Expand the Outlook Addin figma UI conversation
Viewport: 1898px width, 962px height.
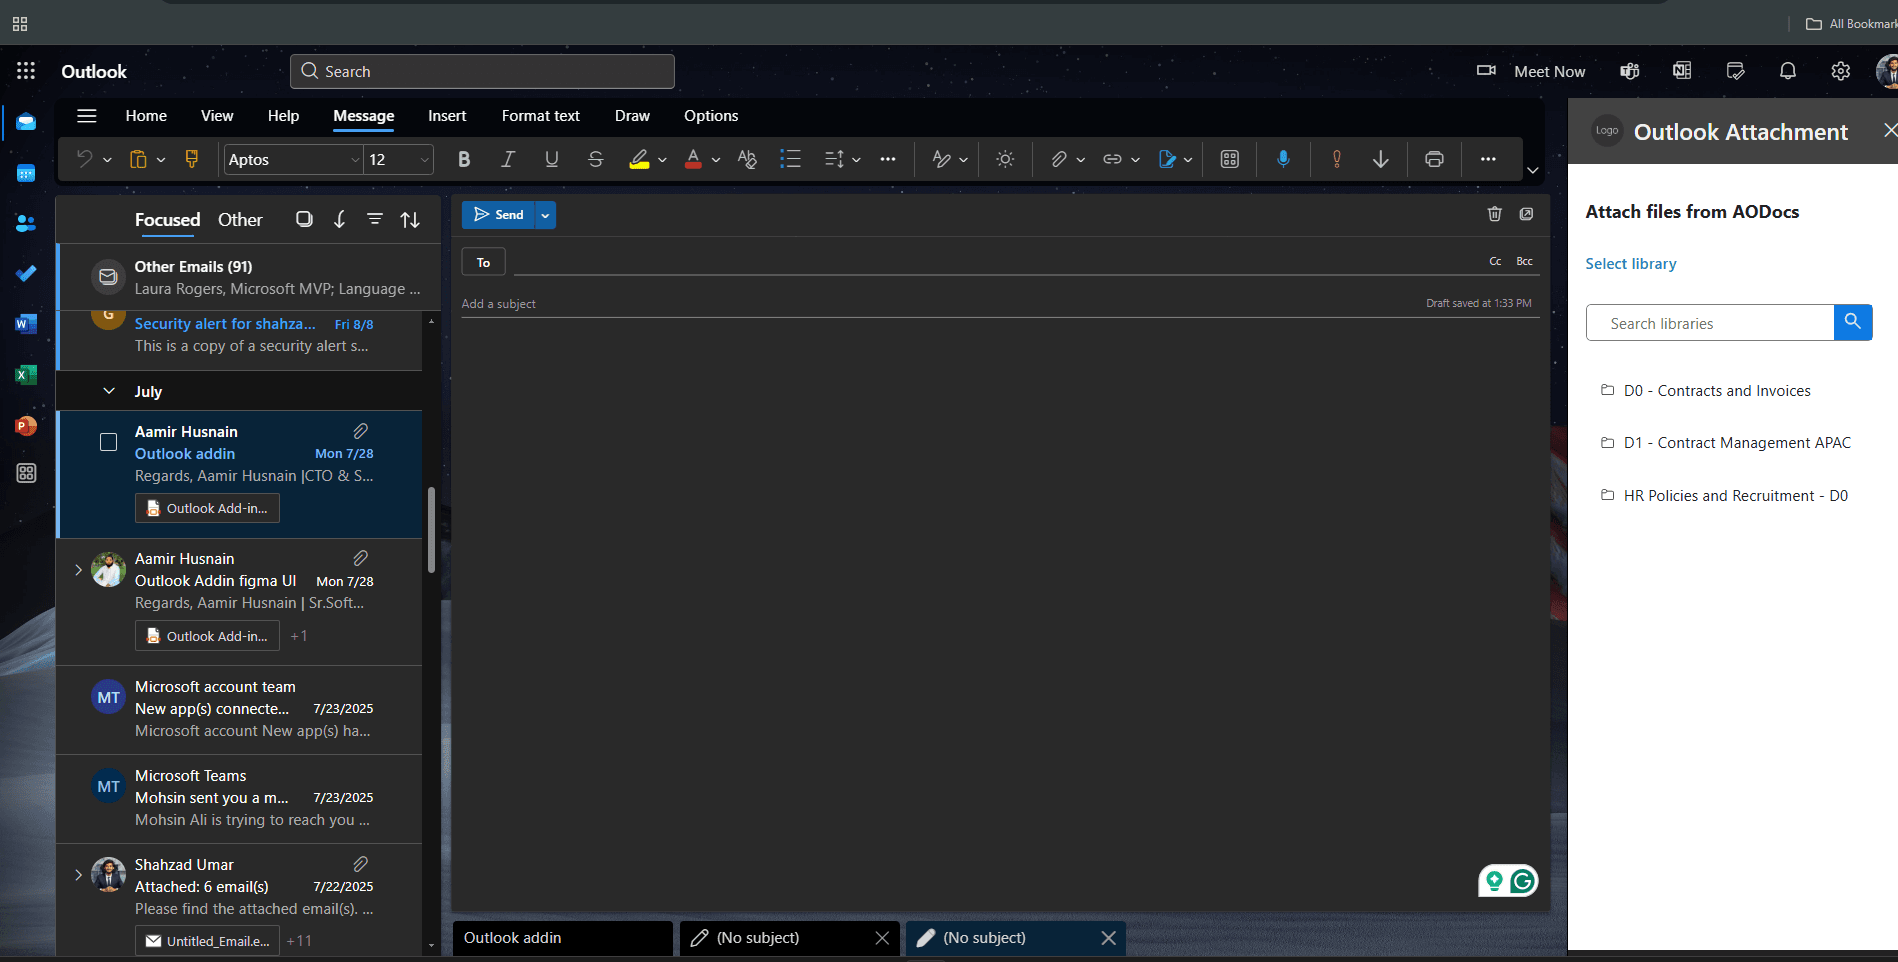point(78,570)
